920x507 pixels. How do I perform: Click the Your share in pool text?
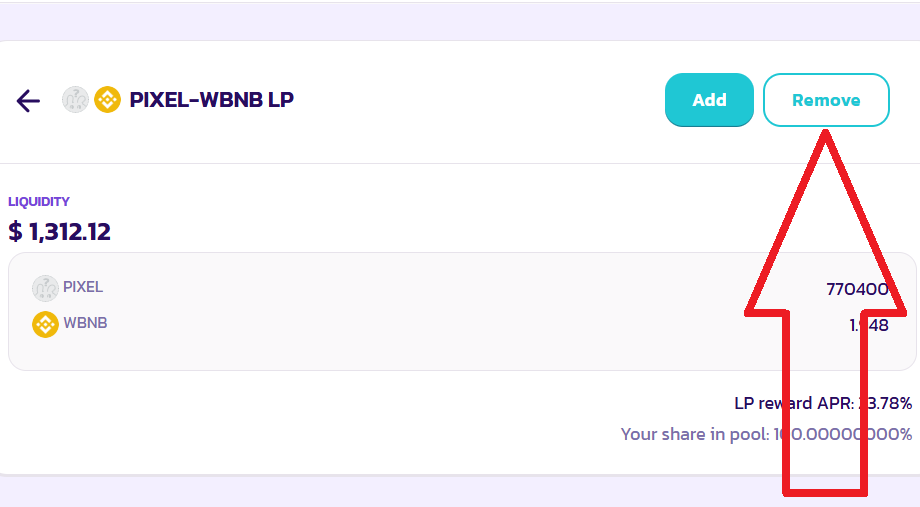pyautogui.click(x=766, y=434)
